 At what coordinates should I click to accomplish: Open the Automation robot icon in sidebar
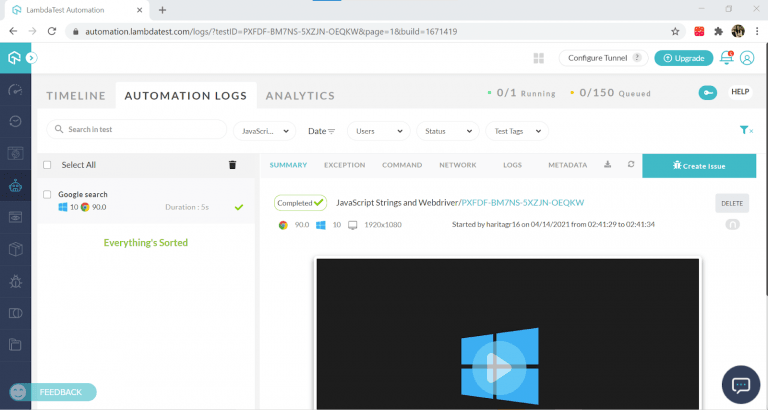[x=15, y=185]
